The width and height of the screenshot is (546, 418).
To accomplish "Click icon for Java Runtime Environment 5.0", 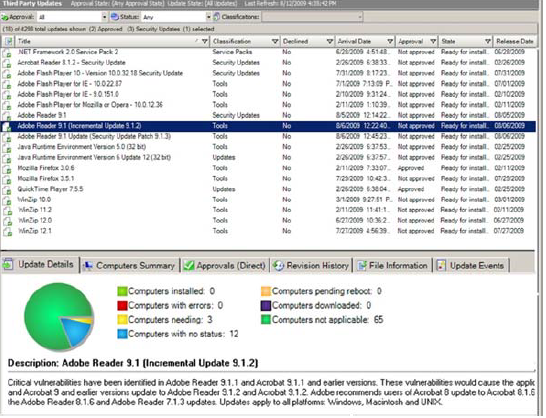I will tap(7, 148).
